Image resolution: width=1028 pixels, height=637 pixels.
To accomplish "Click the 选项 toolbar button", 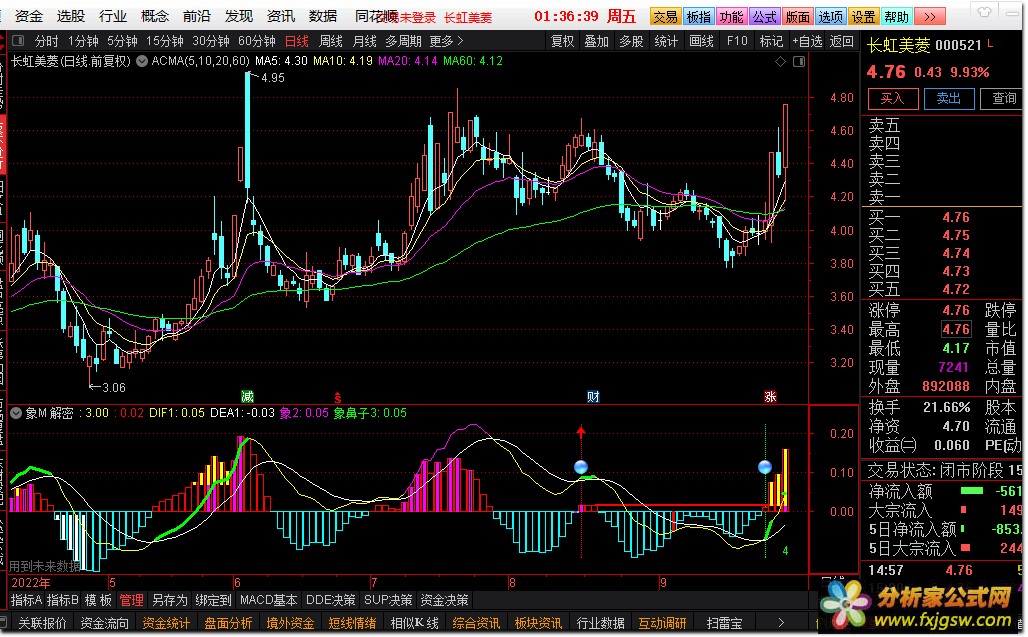I will pyautogui.click(x=831, y=16).
